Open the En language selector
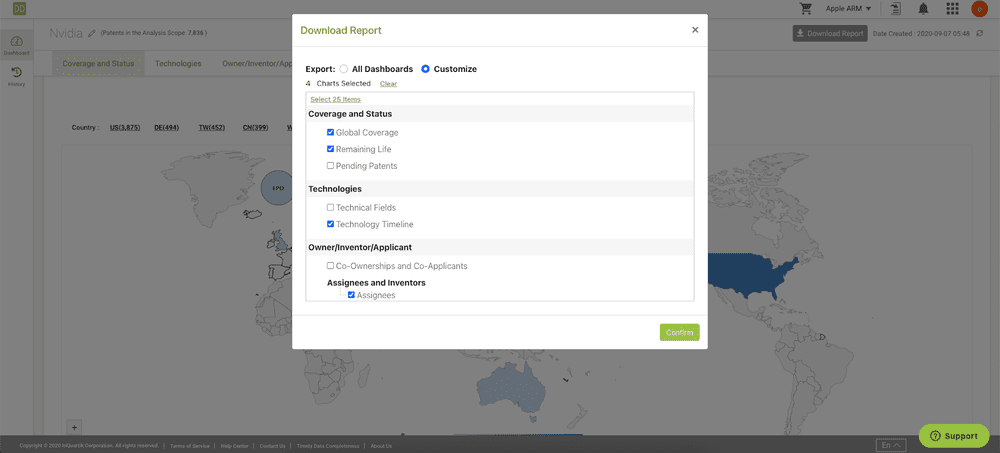 [892, 445]
